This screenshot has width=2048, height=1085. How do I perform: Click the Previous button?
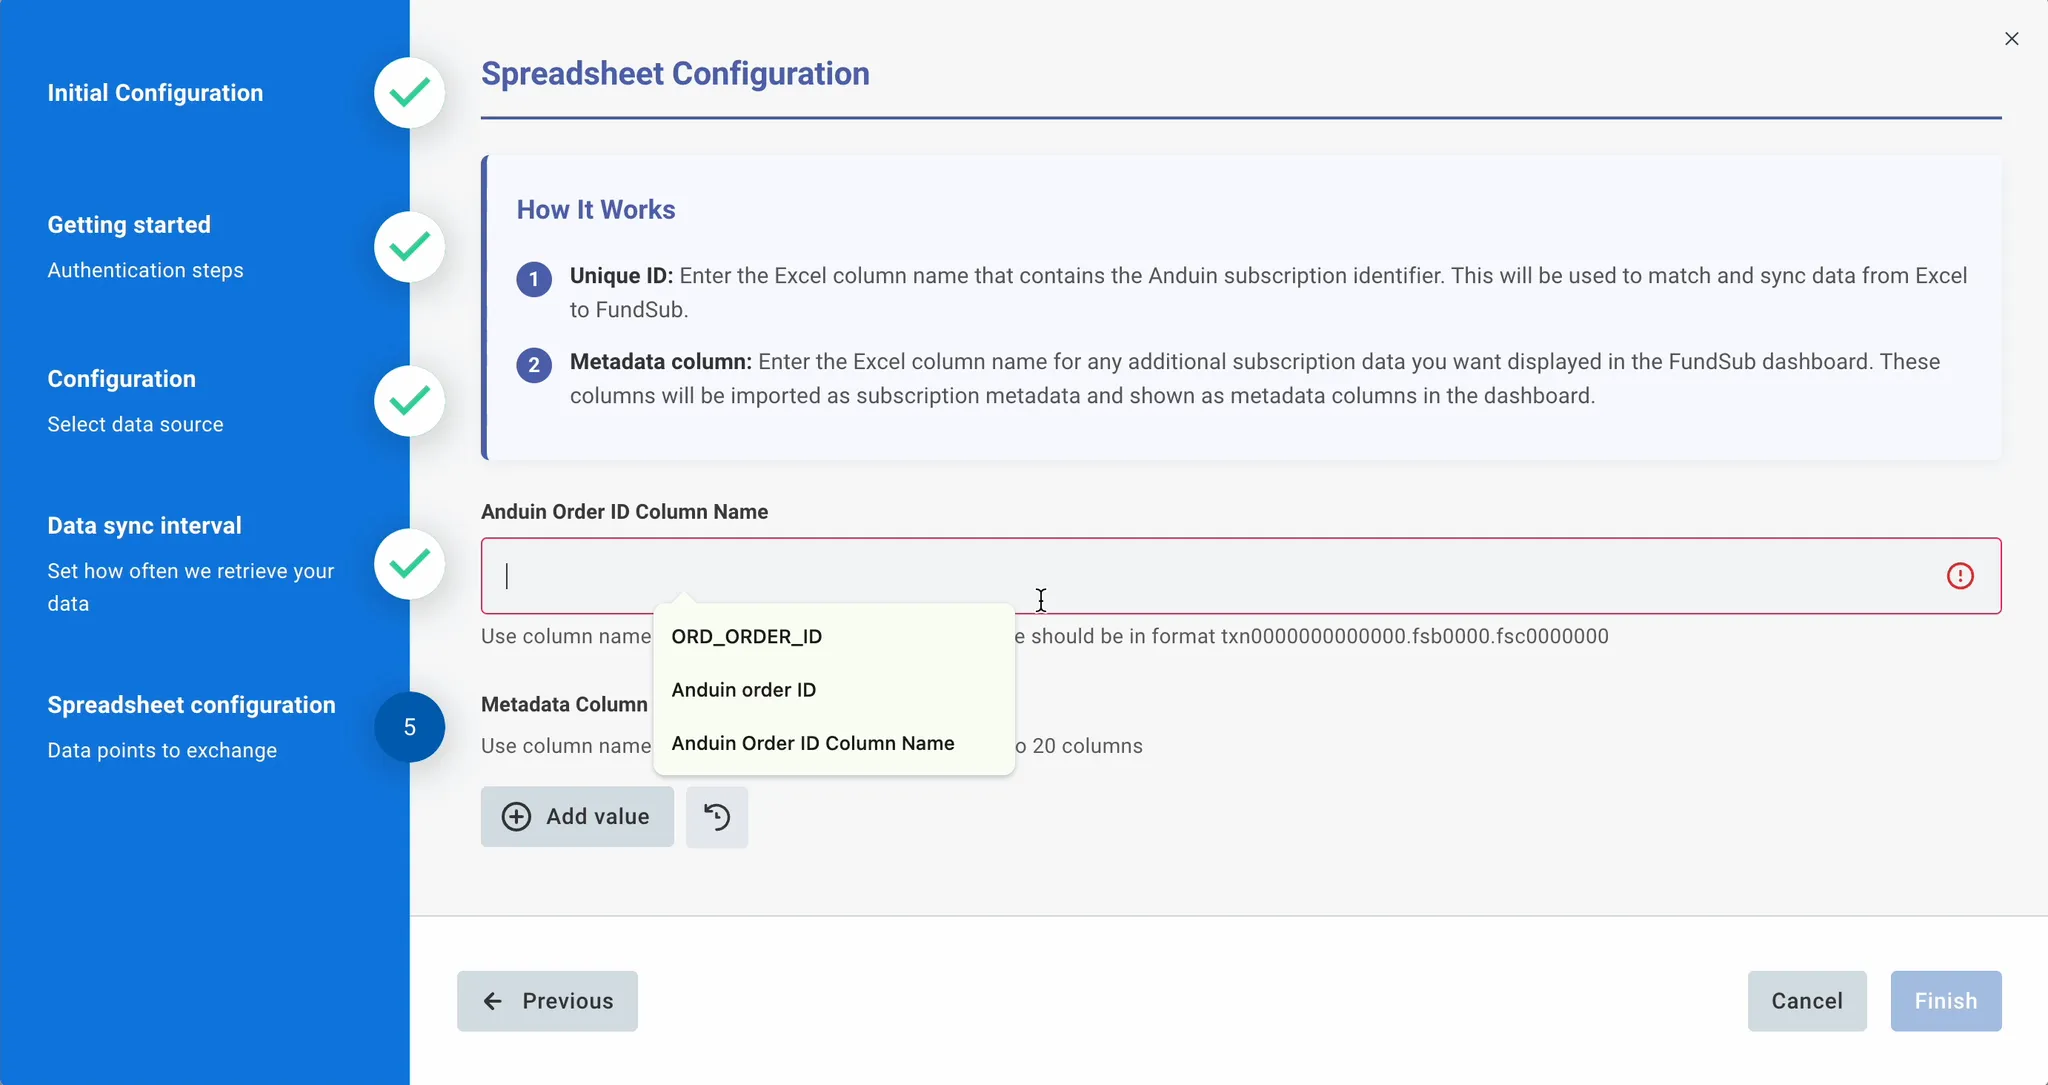coord(547,1001)
